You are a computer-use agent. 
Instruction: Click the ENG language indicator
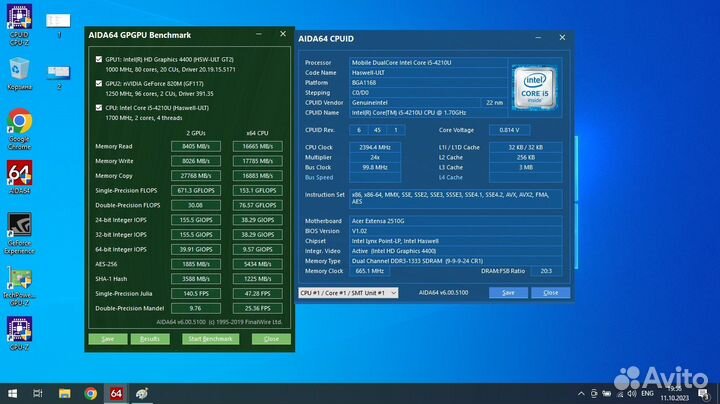[647, 393]
